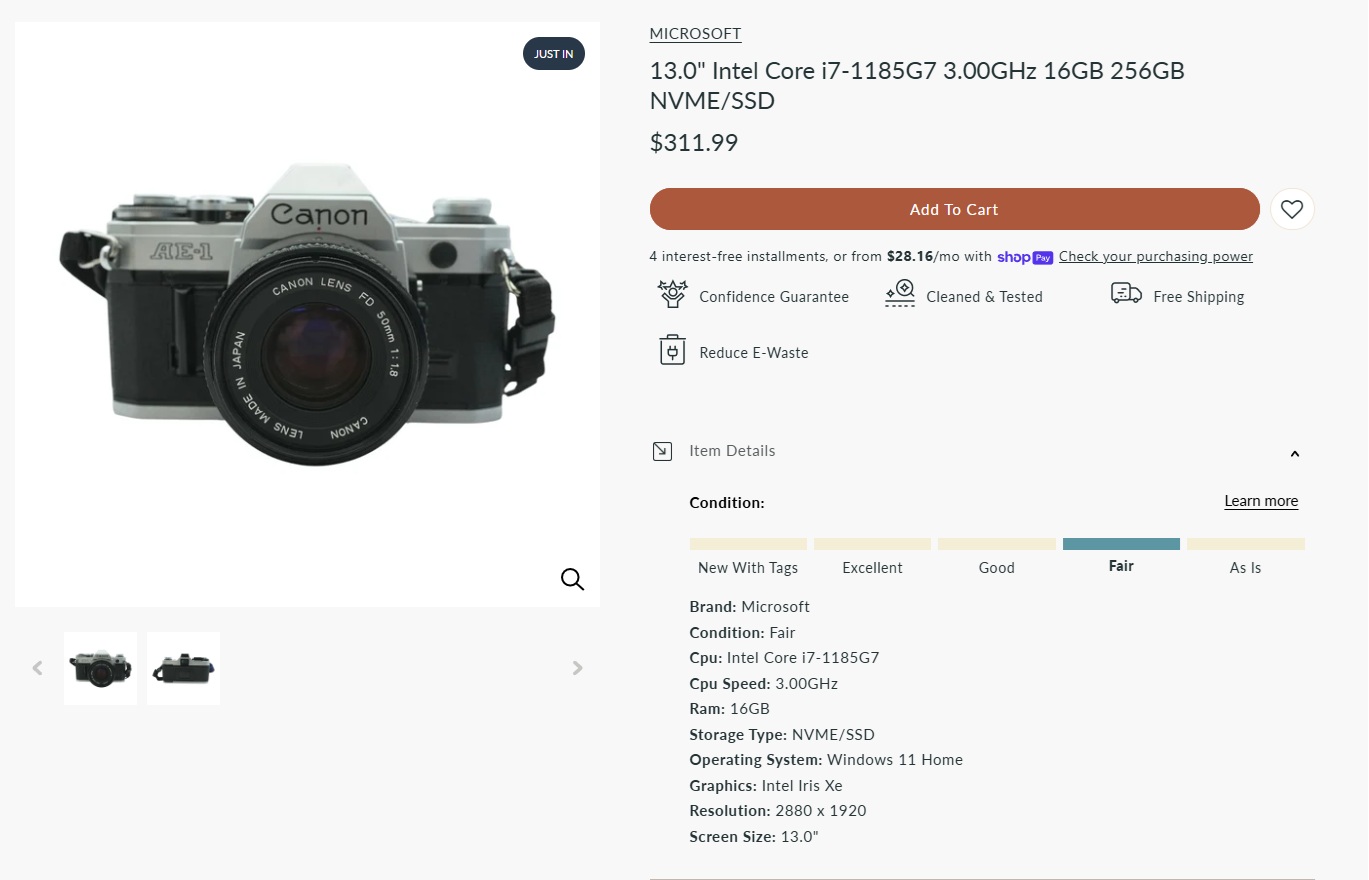Viewport: 1369px width, 880px height.
Task: Open Check your purchasing power link
Action: coord(1155,257)
